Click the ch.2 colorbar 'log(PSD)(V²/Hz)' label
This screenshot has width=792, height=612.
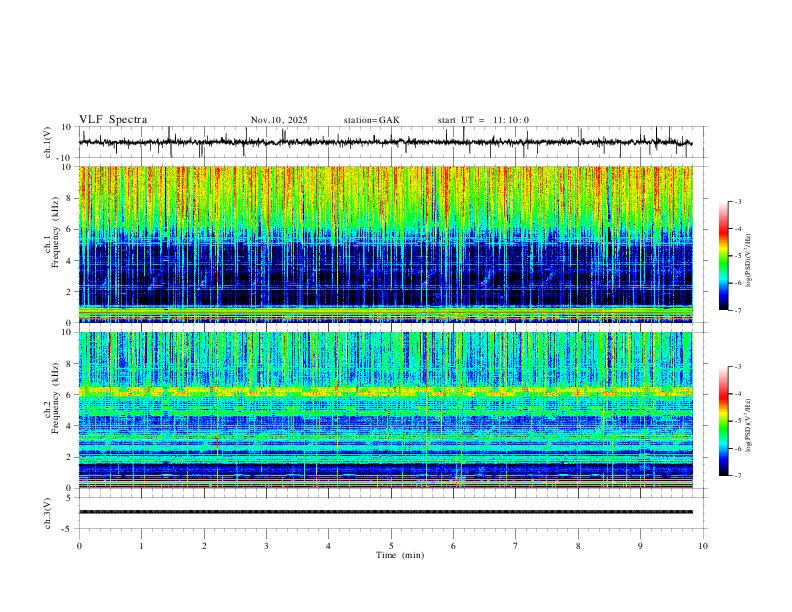point(749,425)
